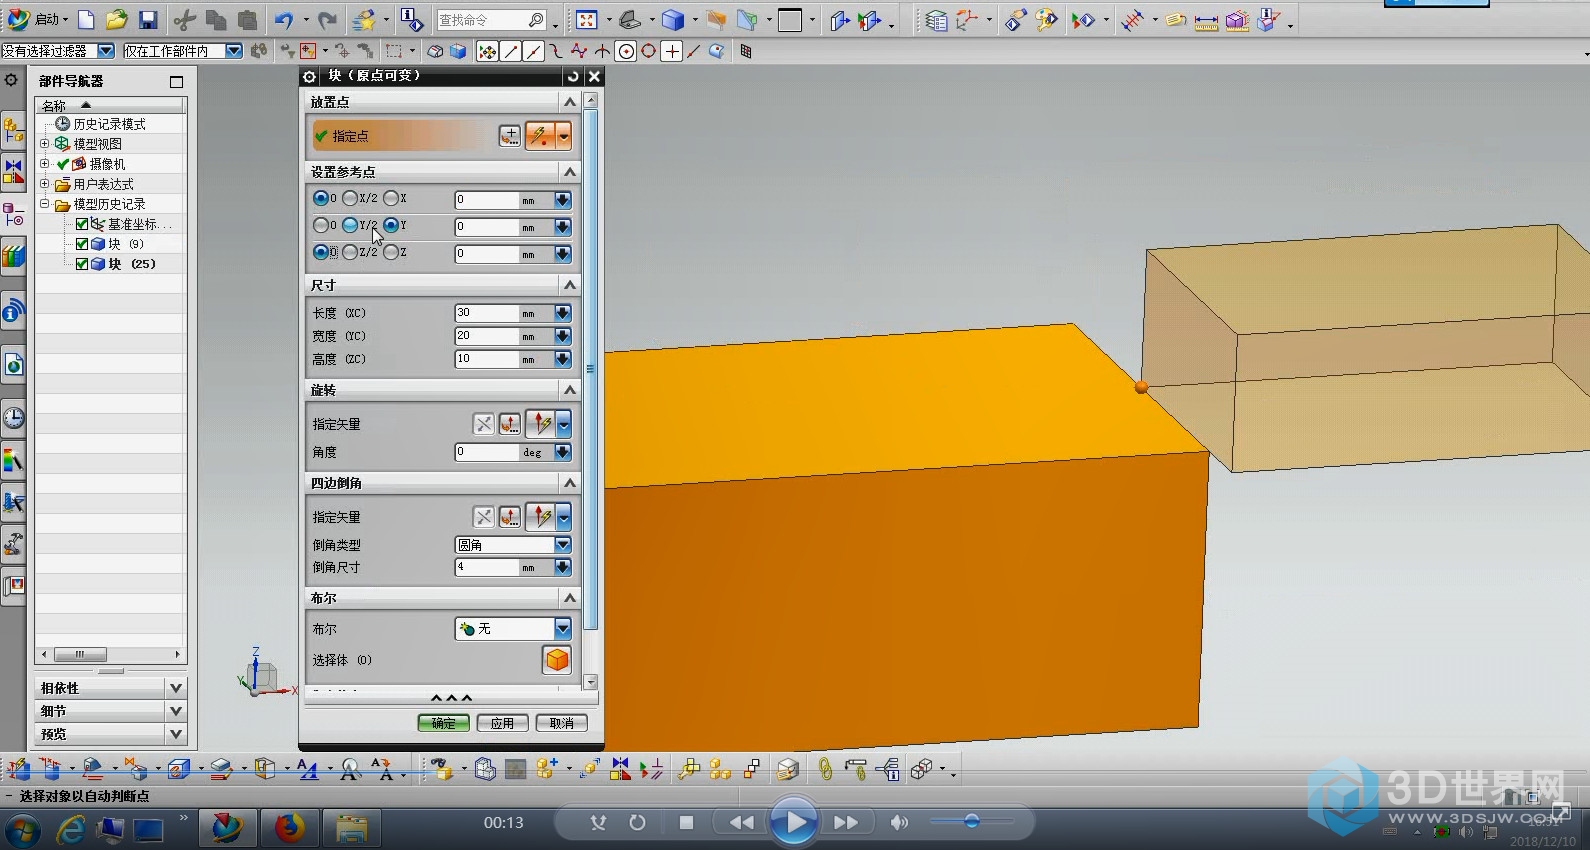The image size is (1590, 850).
Task: Click the Fit view icon
Action: tap(587, 20)
